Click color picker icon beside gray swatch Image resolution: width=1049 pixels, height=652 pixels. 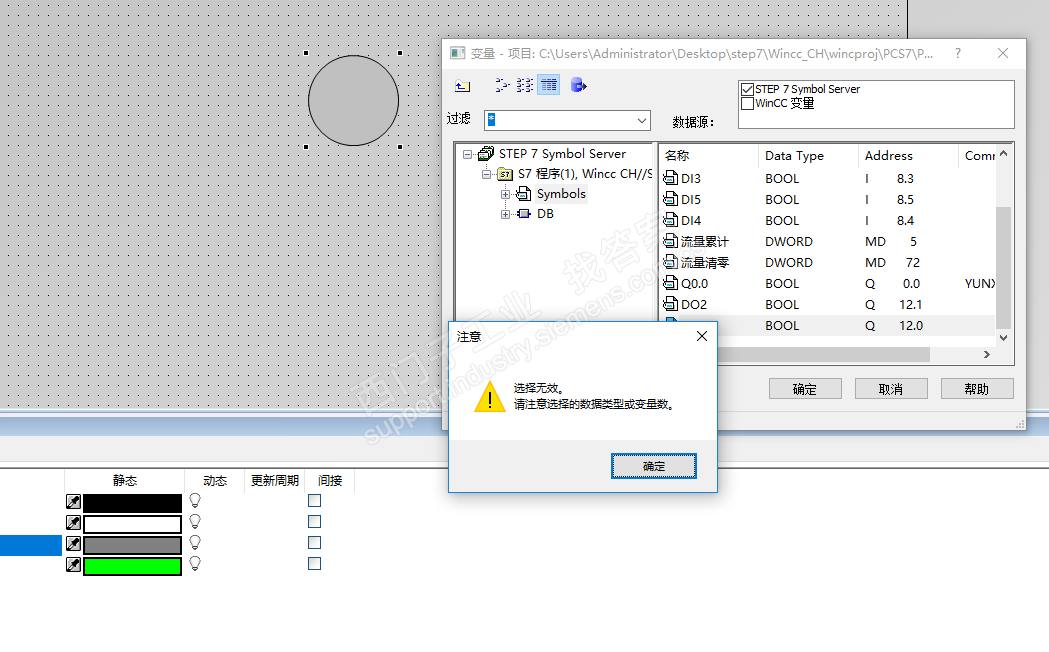[73, 544]
